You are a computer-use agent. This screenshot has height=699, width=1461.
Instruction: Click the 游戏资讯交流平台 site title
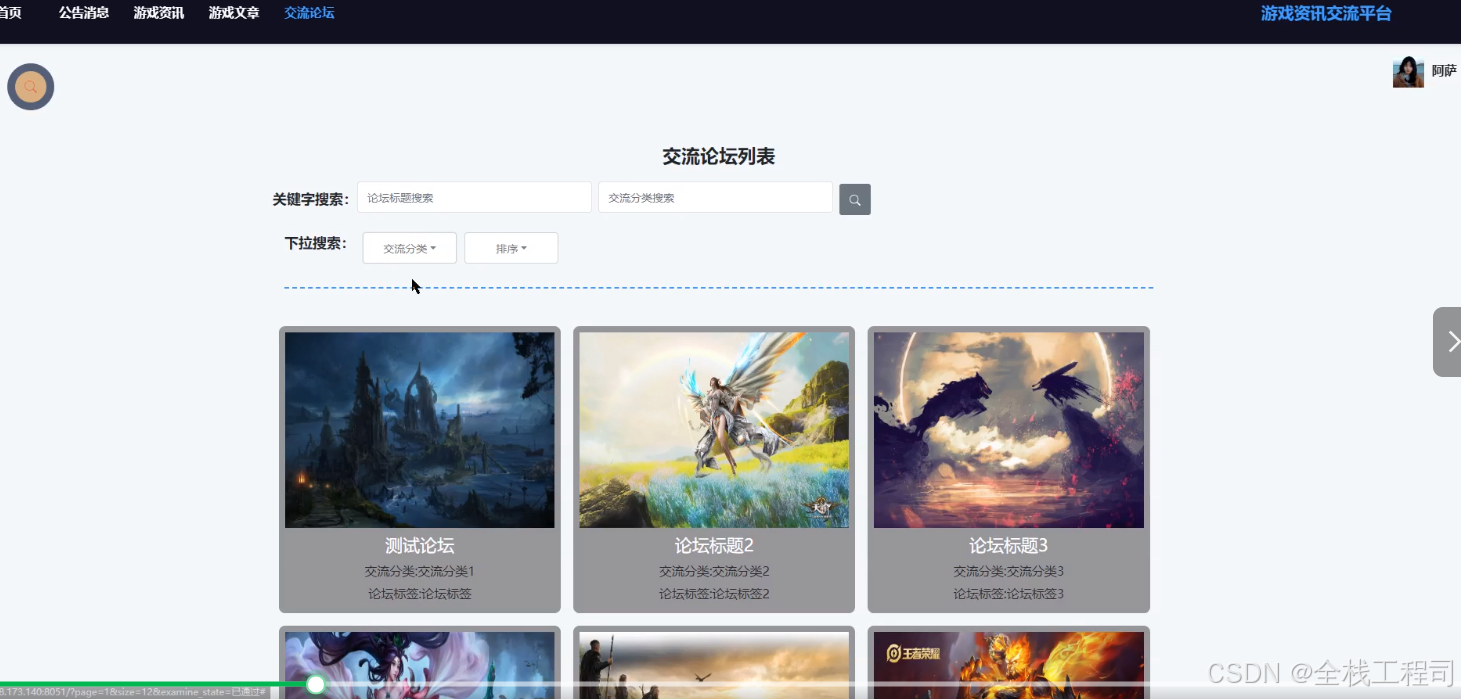(1326, 14)
